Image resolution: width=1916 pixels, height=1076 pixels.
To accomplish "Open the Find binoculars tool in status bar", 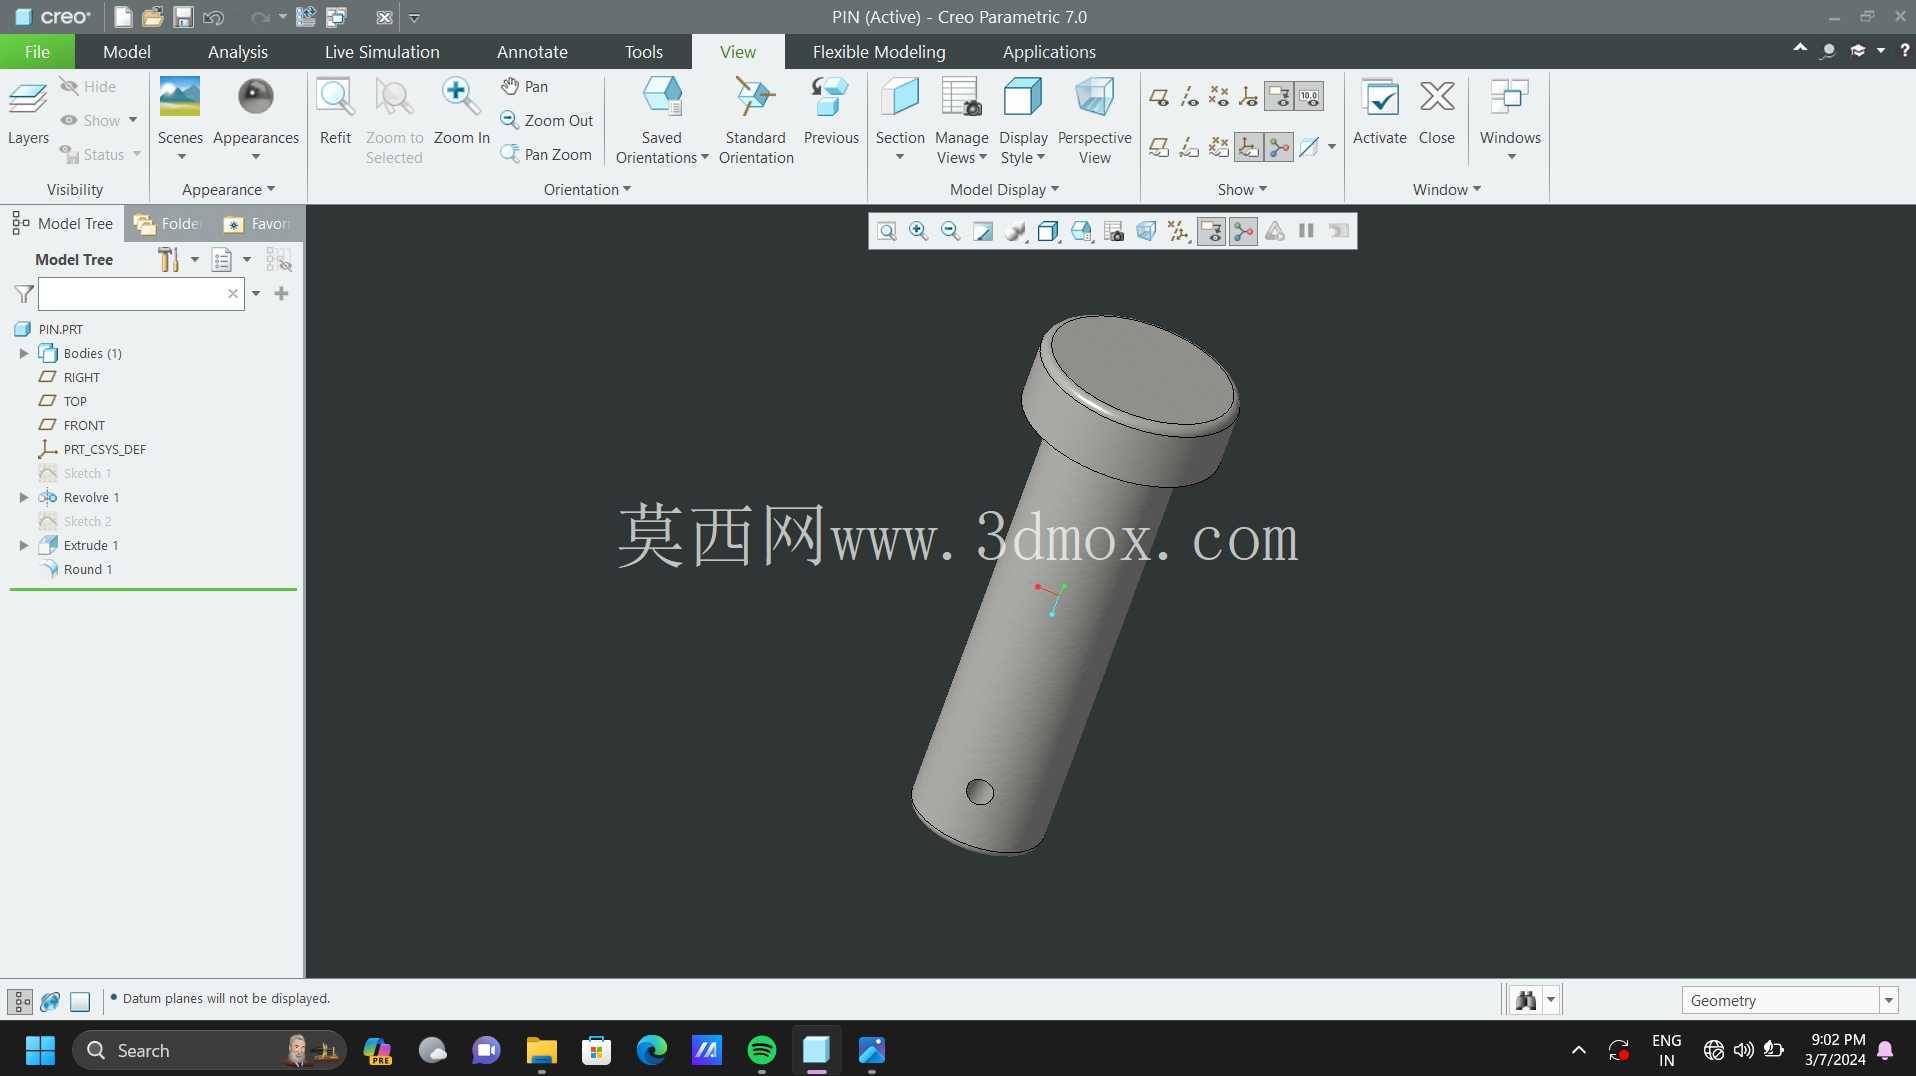I will 1526,1000.
